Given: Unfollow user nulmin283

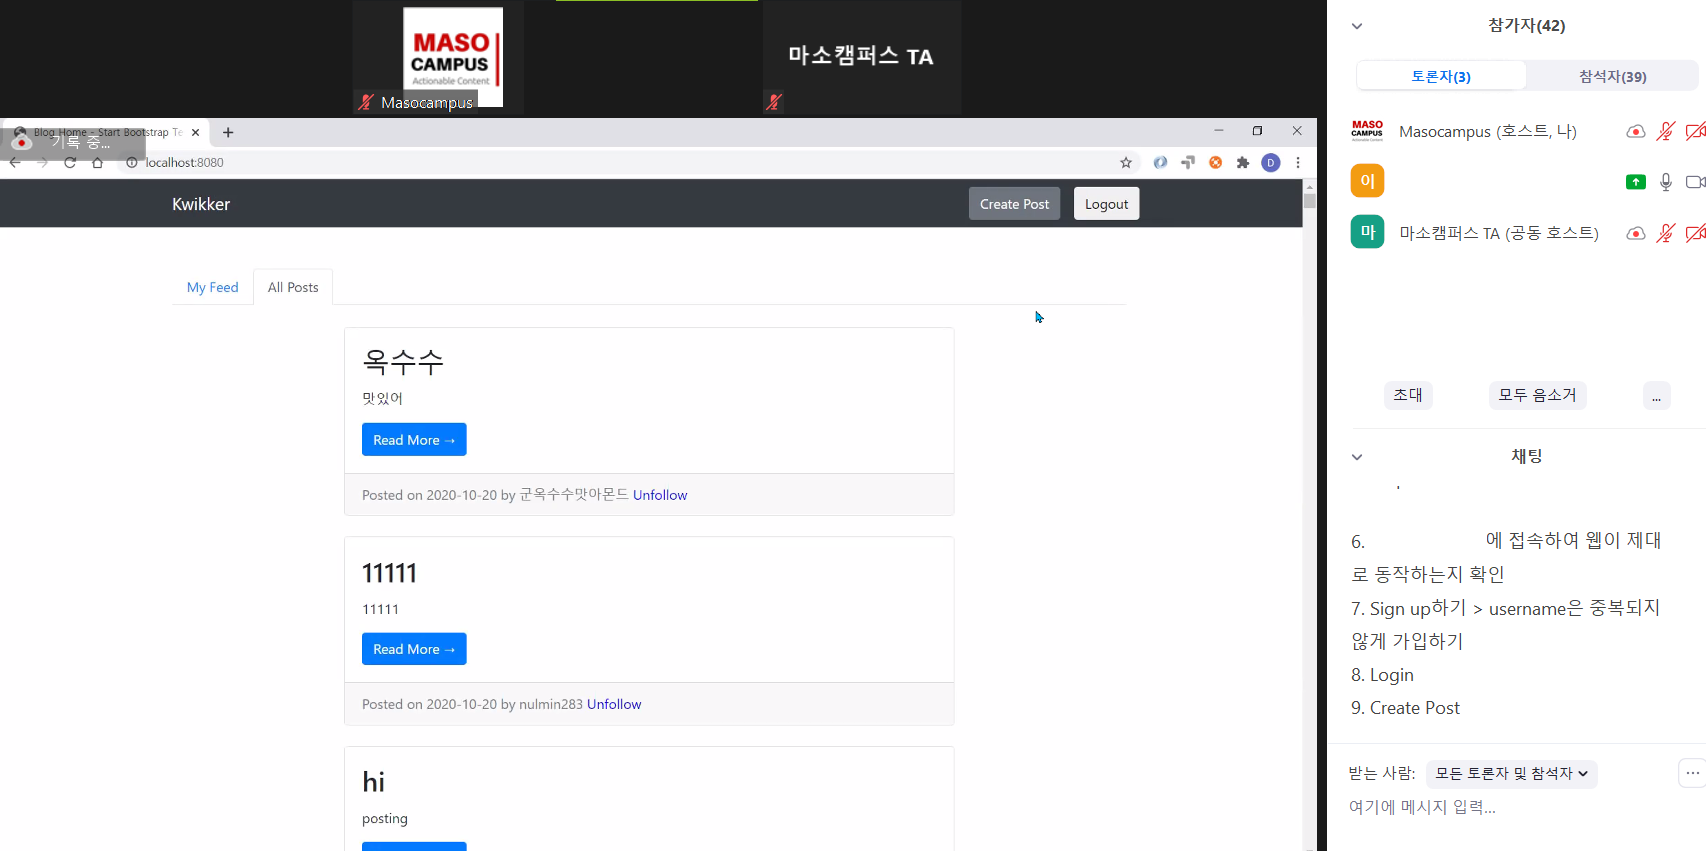Looking at the screenshot, I should coord(614,704).
